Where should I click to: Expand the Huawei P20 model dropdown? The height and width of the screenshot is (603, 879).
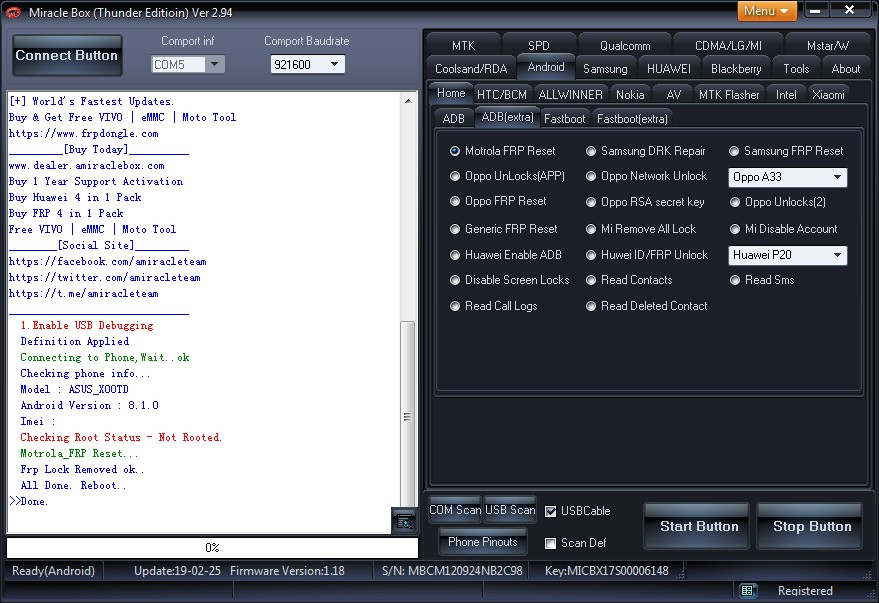787,255
